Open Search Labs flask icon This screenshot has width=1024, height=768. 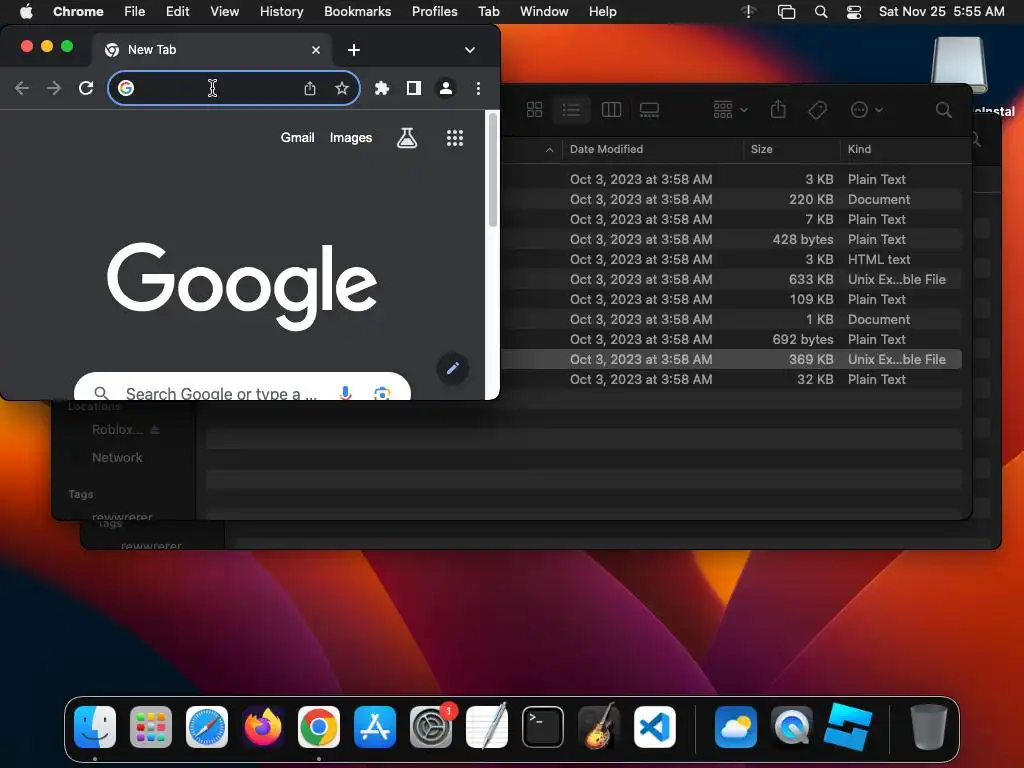coord(407,138)
